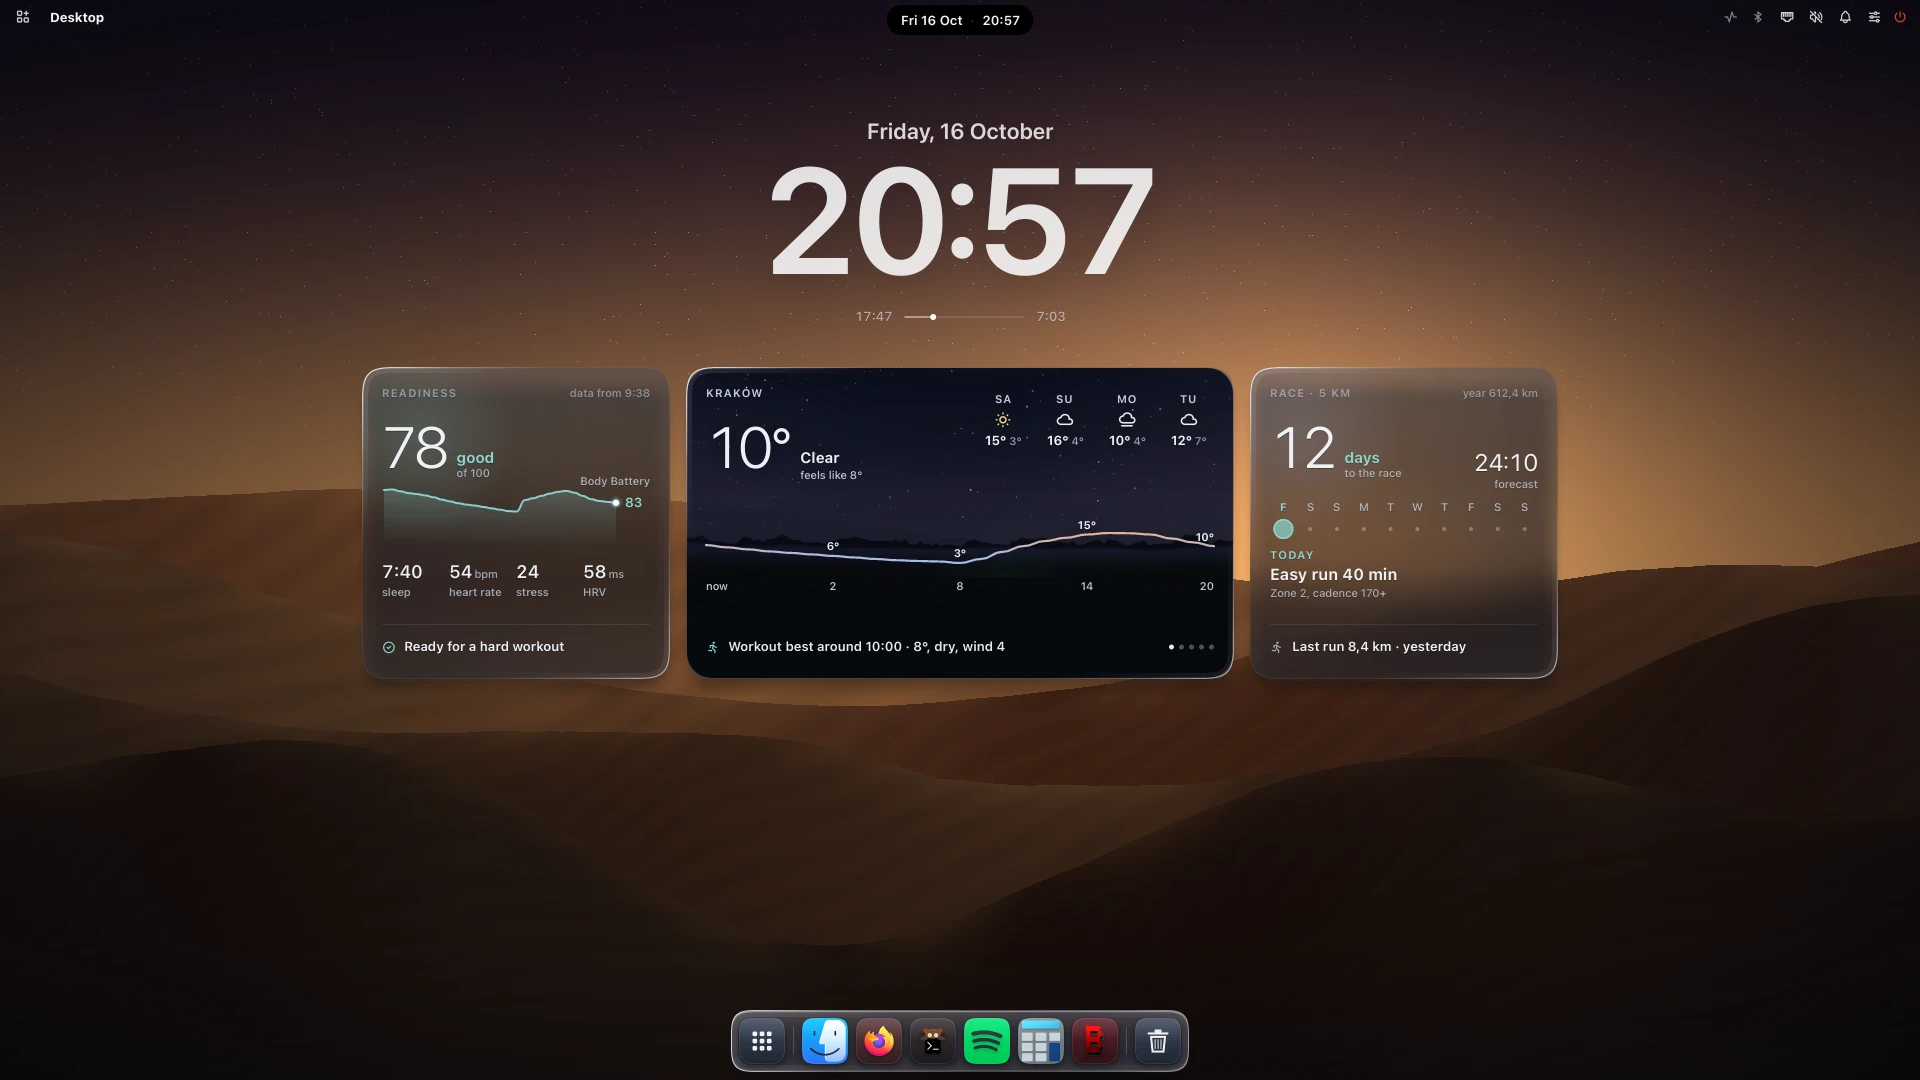Open the ethernet network status icon
The height and width of the screenshot is (1080, 1920).
(x=1787, y=17)
